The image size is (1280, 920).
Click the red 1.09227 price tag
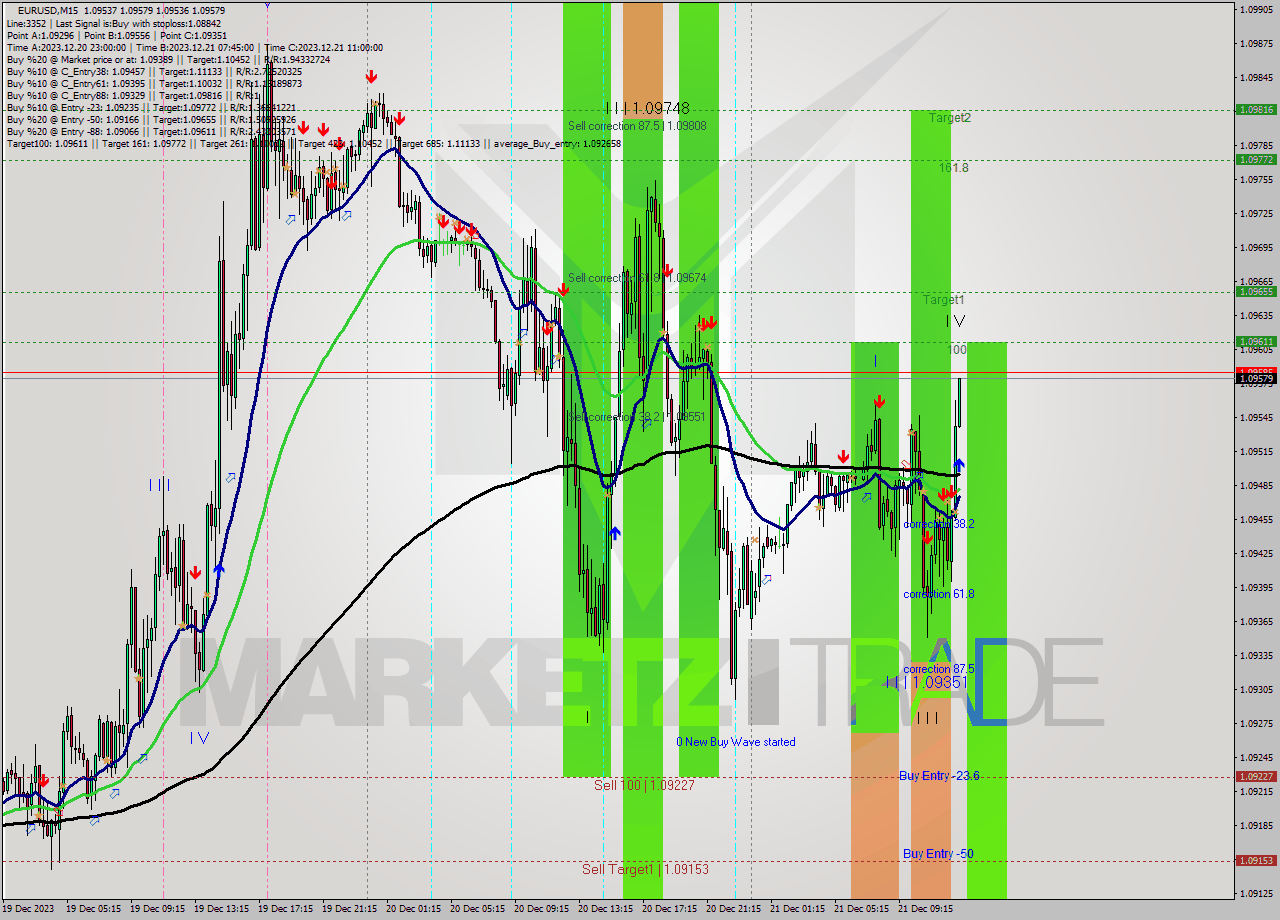tap(1256, 776)
